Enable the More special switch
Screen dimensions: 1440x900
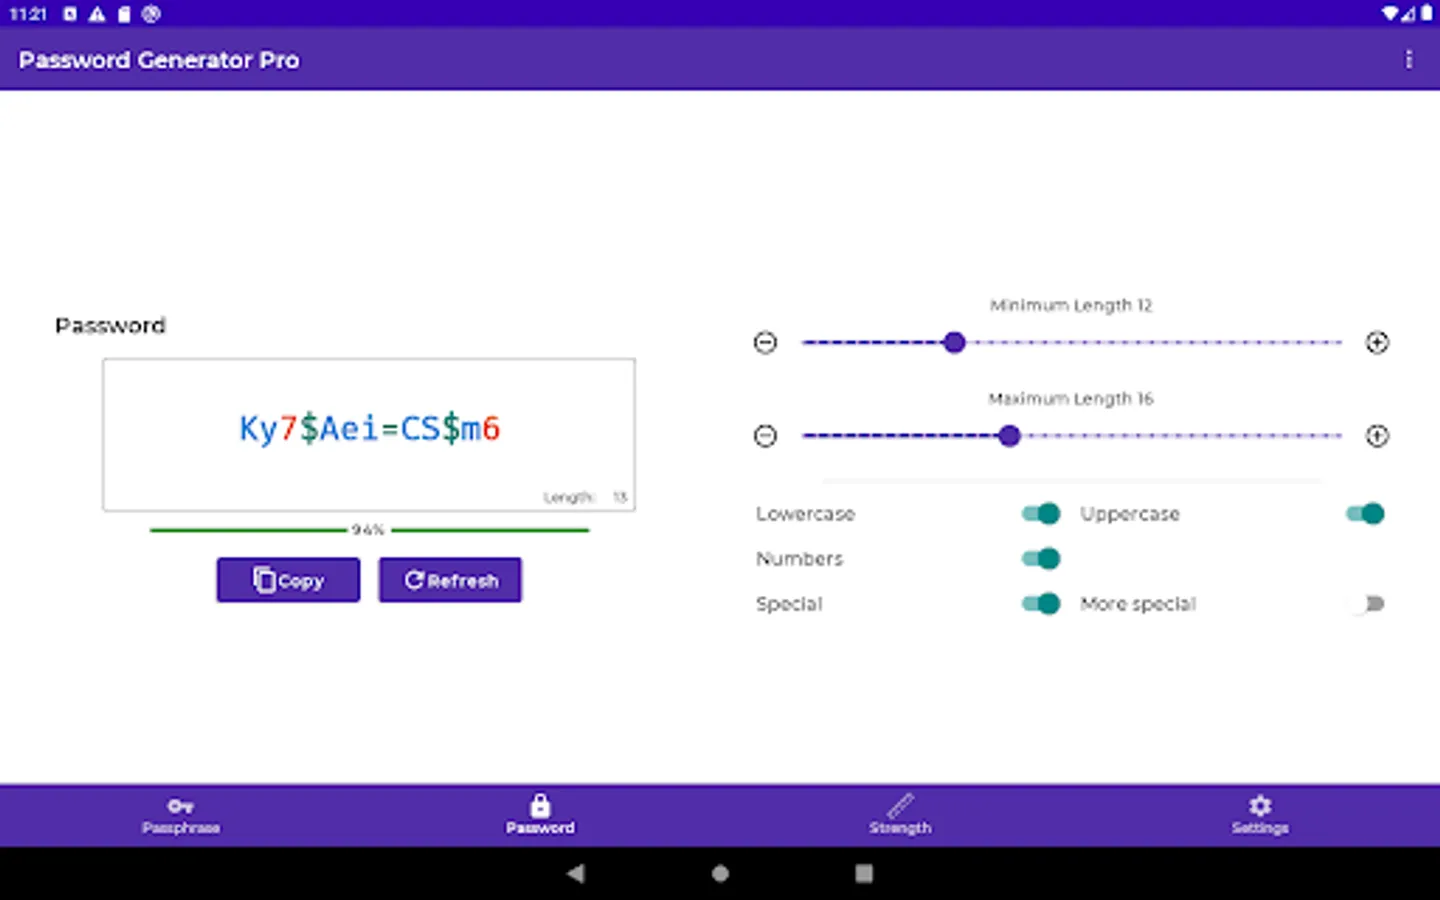(1365, 604)
